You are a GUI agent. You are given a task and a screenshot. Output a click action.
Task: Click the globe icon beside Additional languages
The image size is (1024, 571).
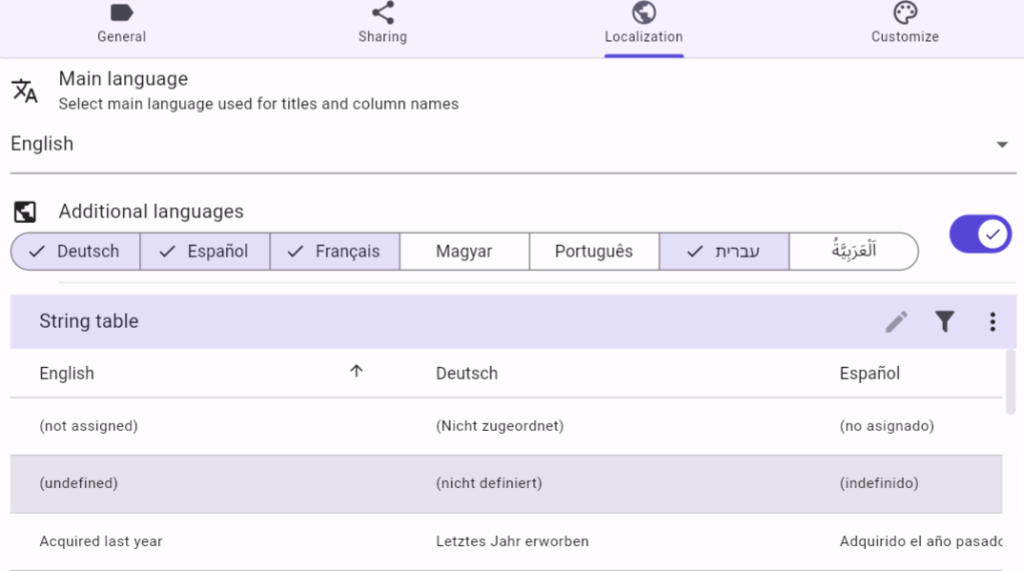point(25,212)
